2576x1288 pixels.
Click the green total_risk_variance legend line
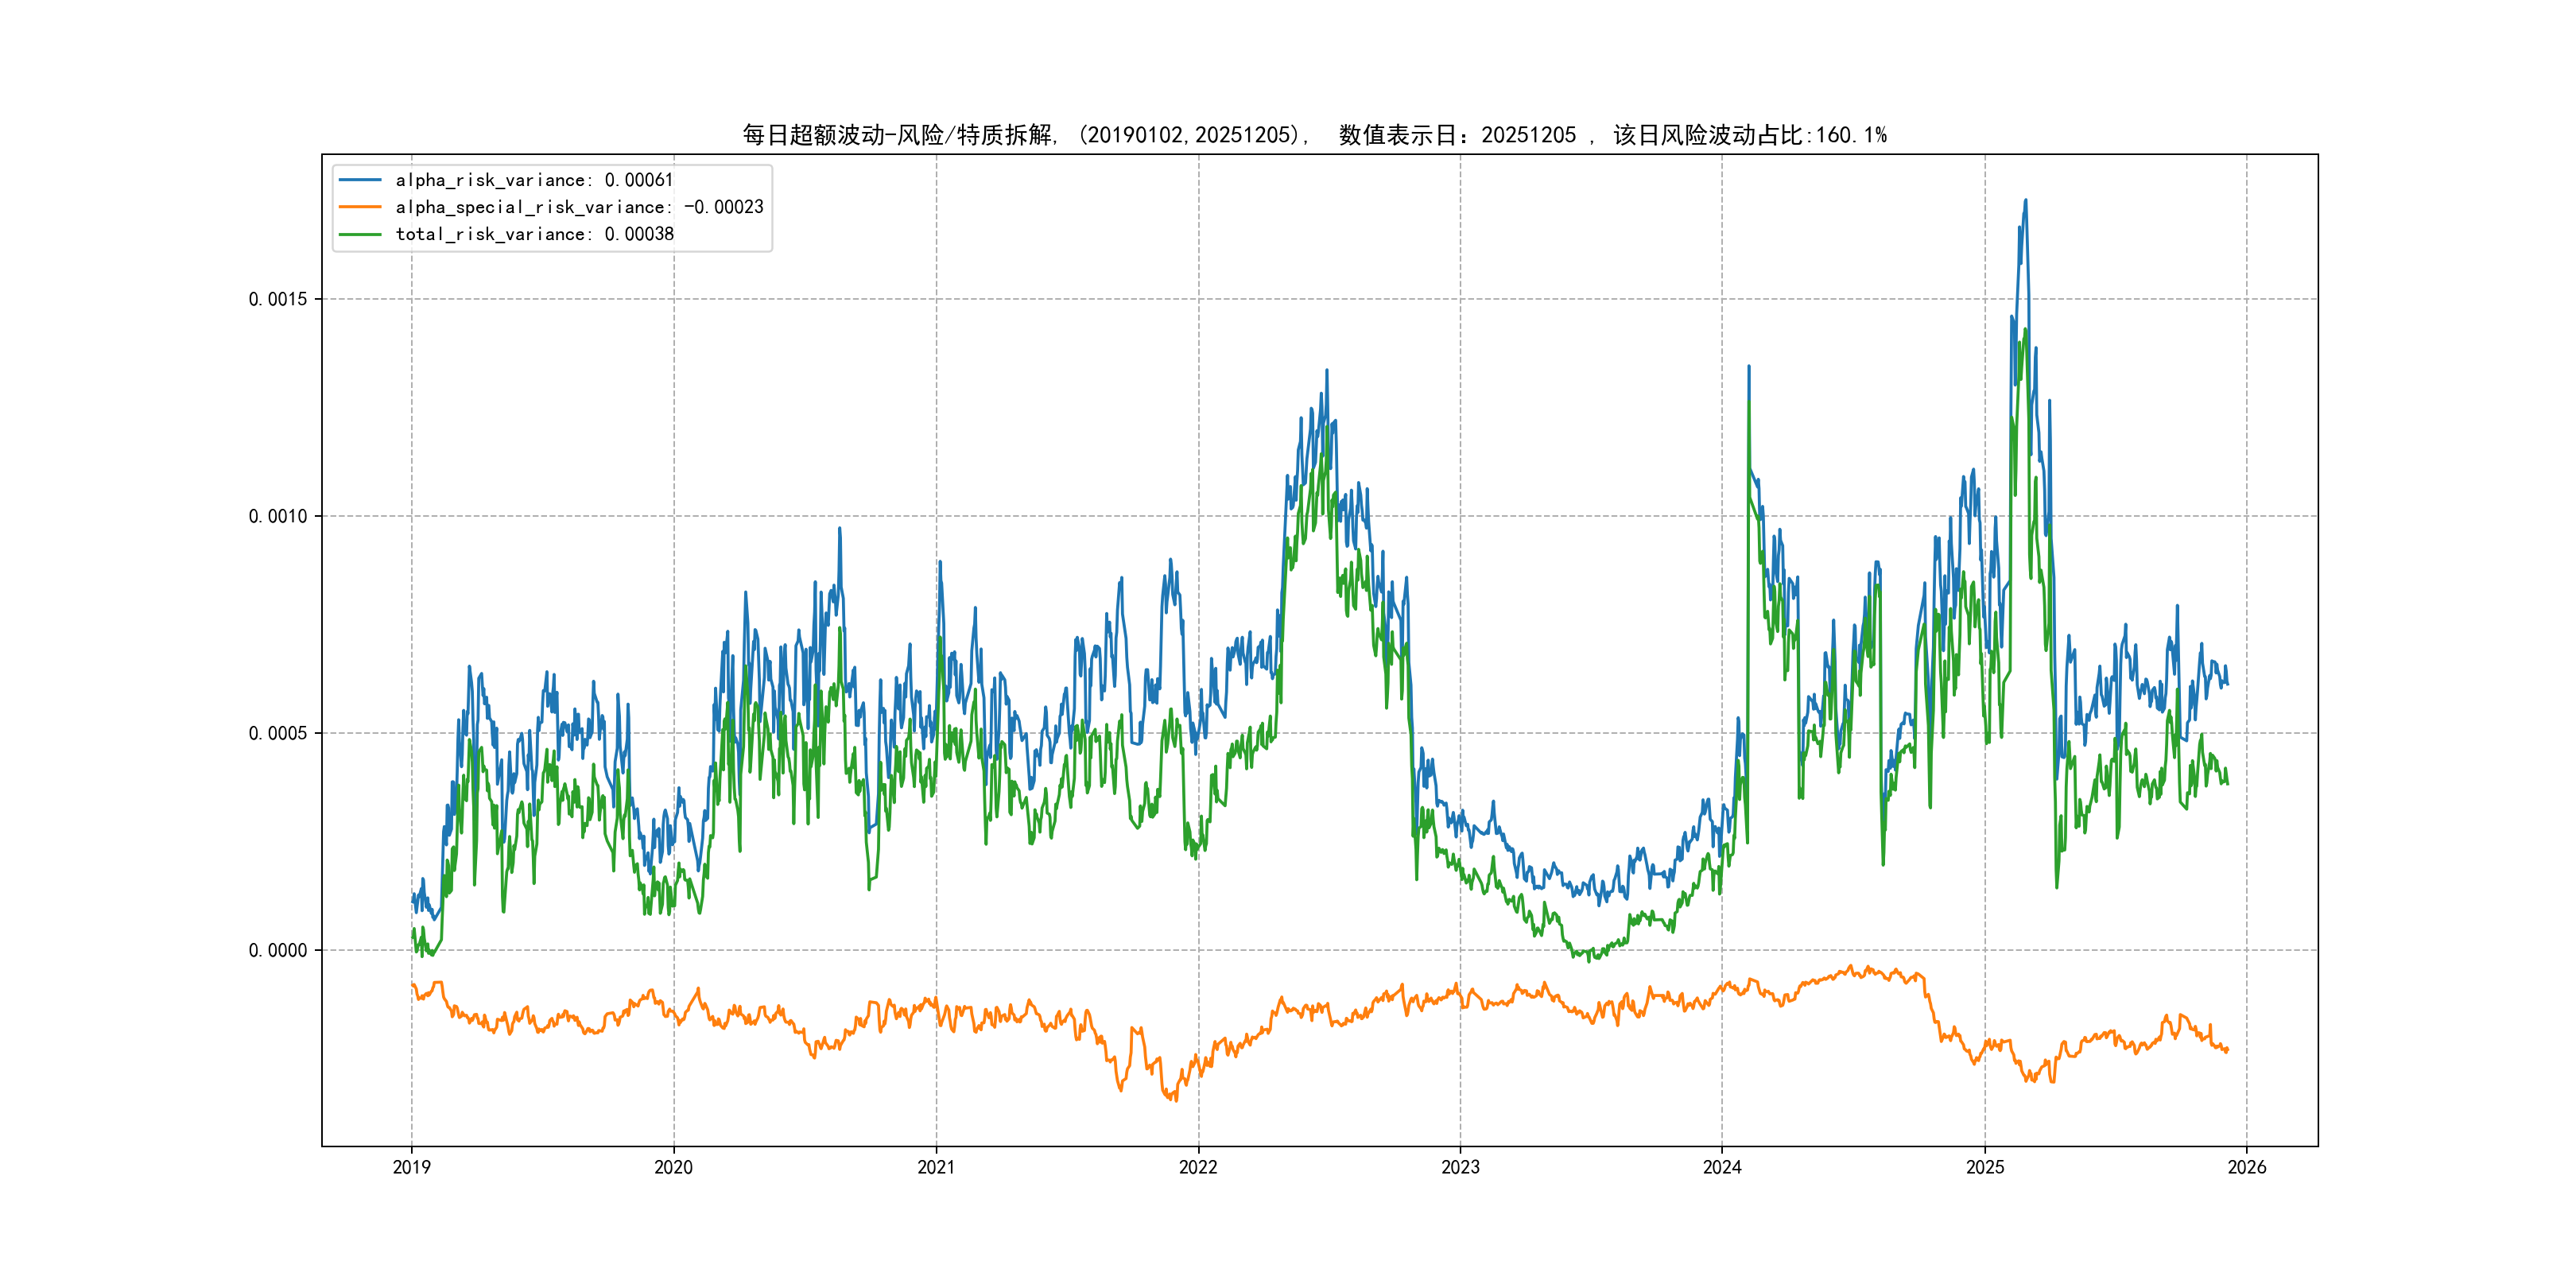[x=360, y=234]
